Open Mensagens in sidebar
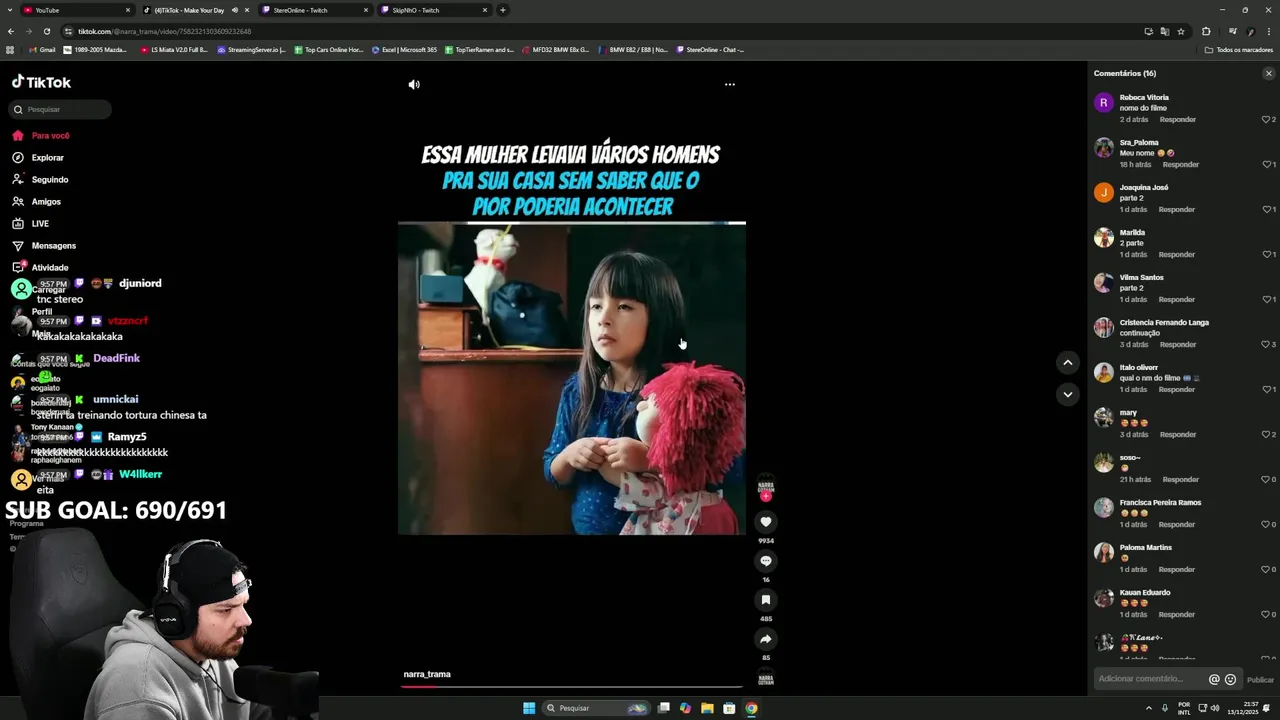The width and height of the screenshot is (1280, 720). point(53,246)
